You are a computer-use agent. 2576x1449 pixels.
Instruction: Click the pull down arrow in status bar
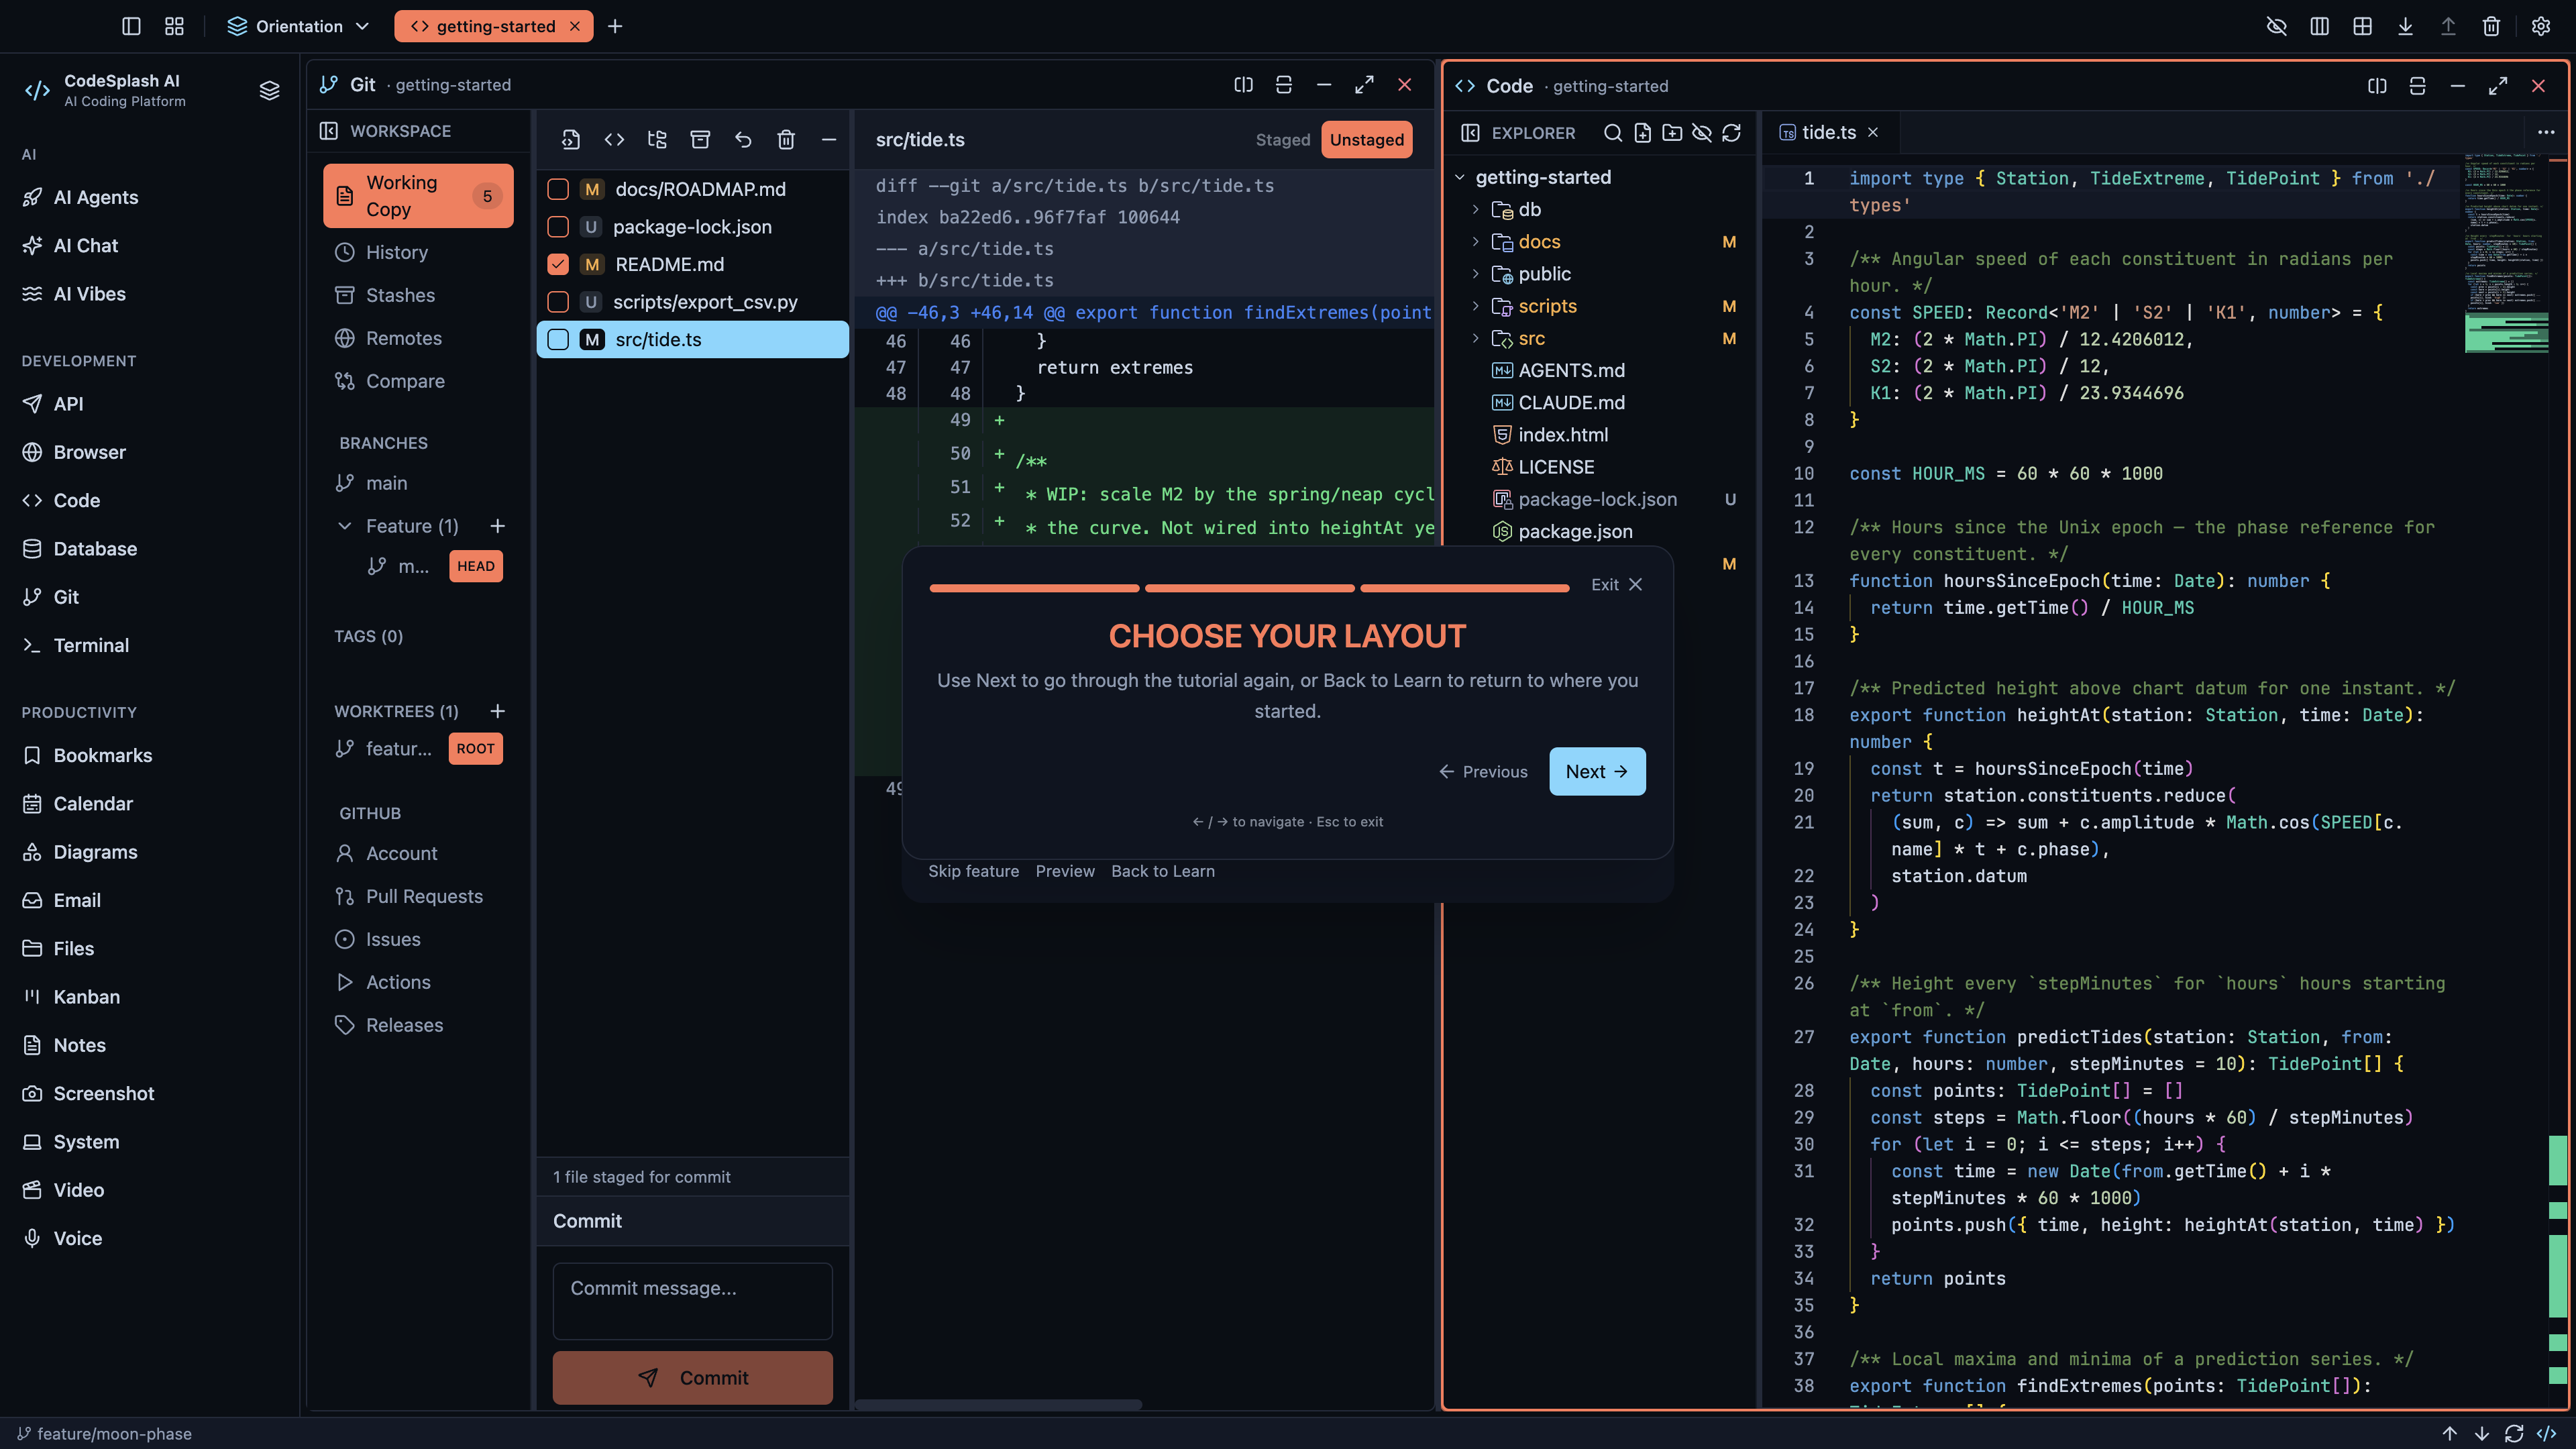pyautogui.click(x=2482, y=1433)
